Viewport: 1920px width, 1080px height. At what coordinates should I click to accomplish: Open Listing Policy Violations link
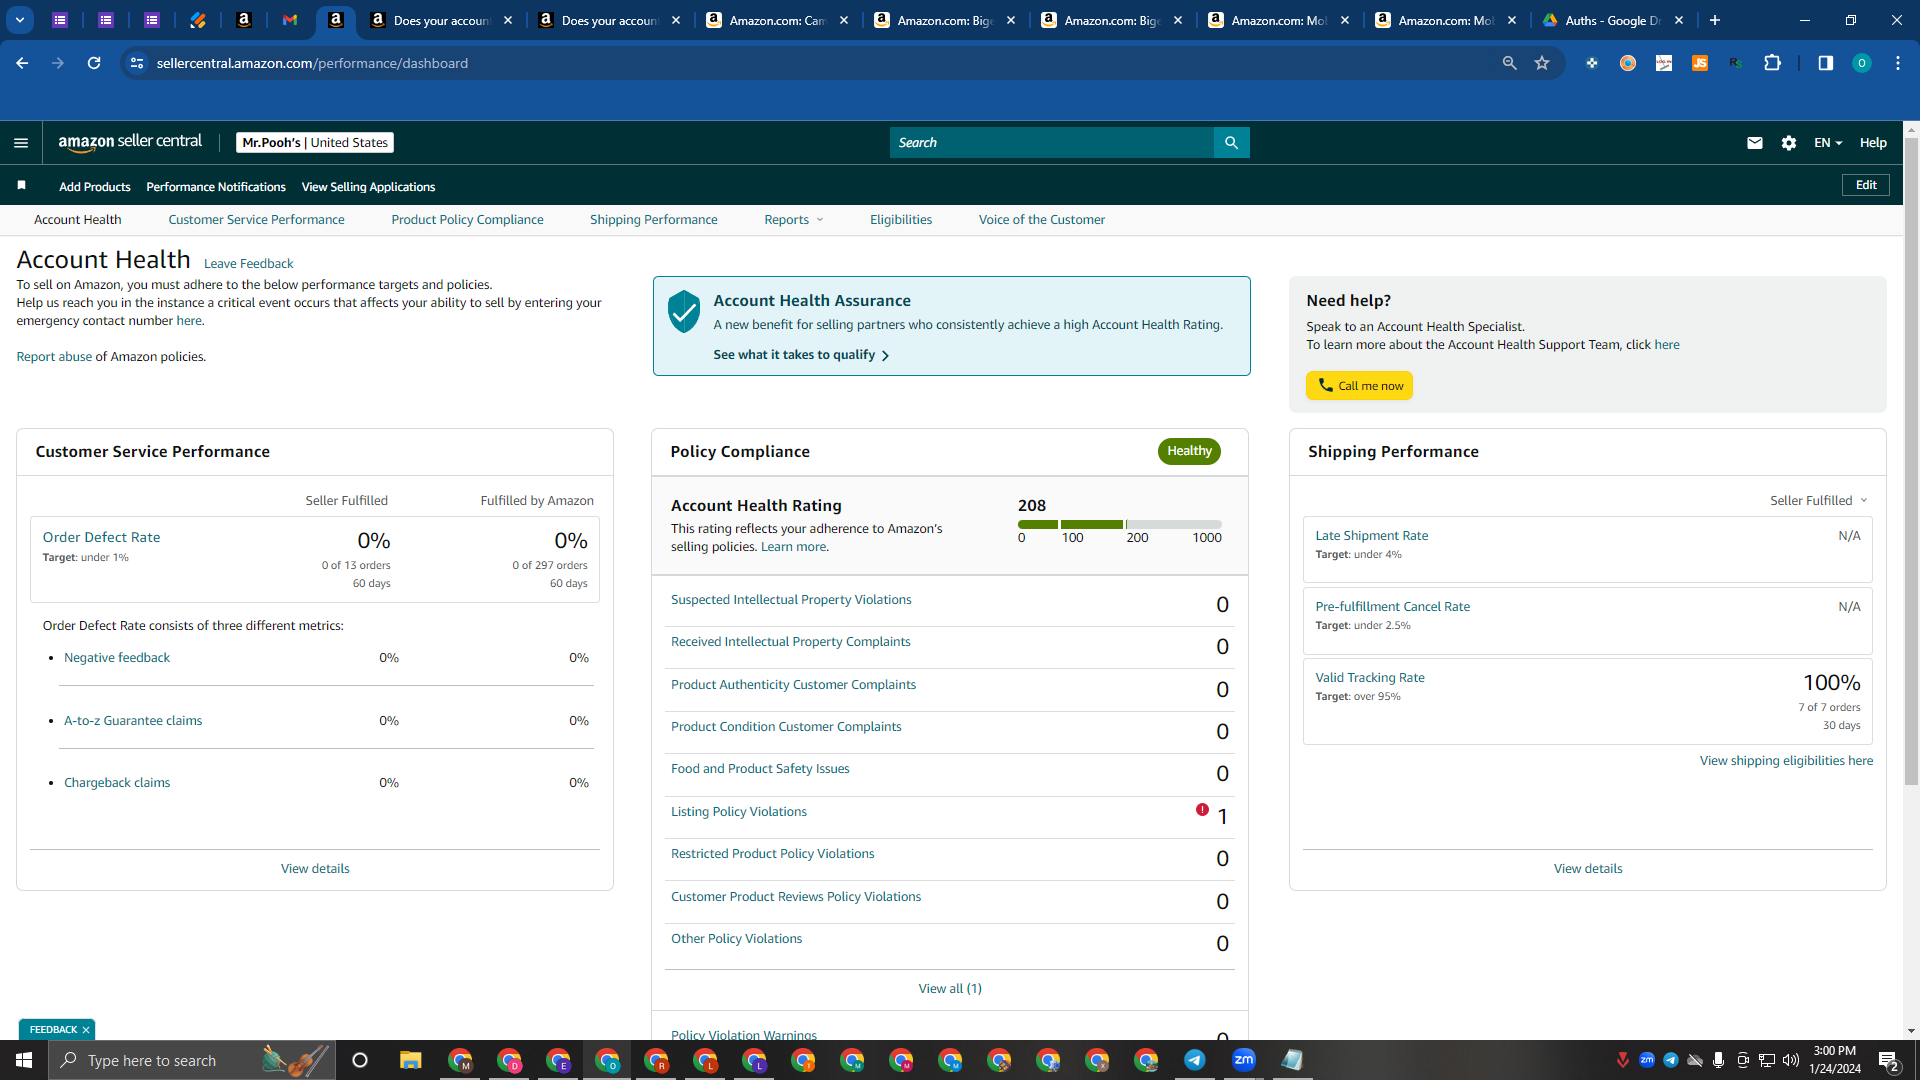[739, 812]
